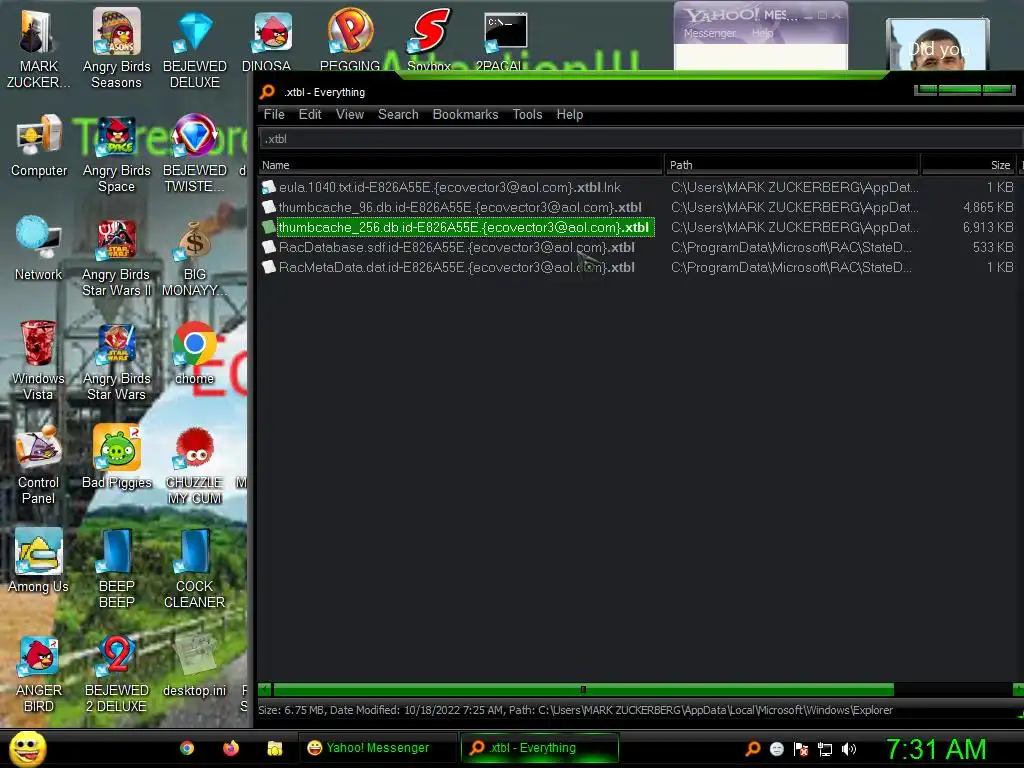Viewport: 1024px width, 768px height.
Task: Open the Search menu in Everything
Action: pos(398,114)
